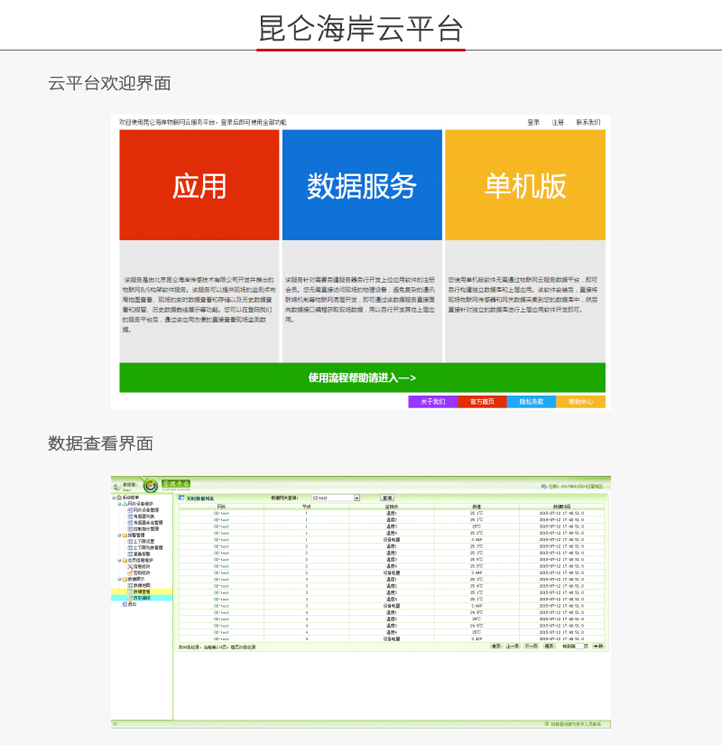Select the cyan-highlighted tree item

[142, 598]
